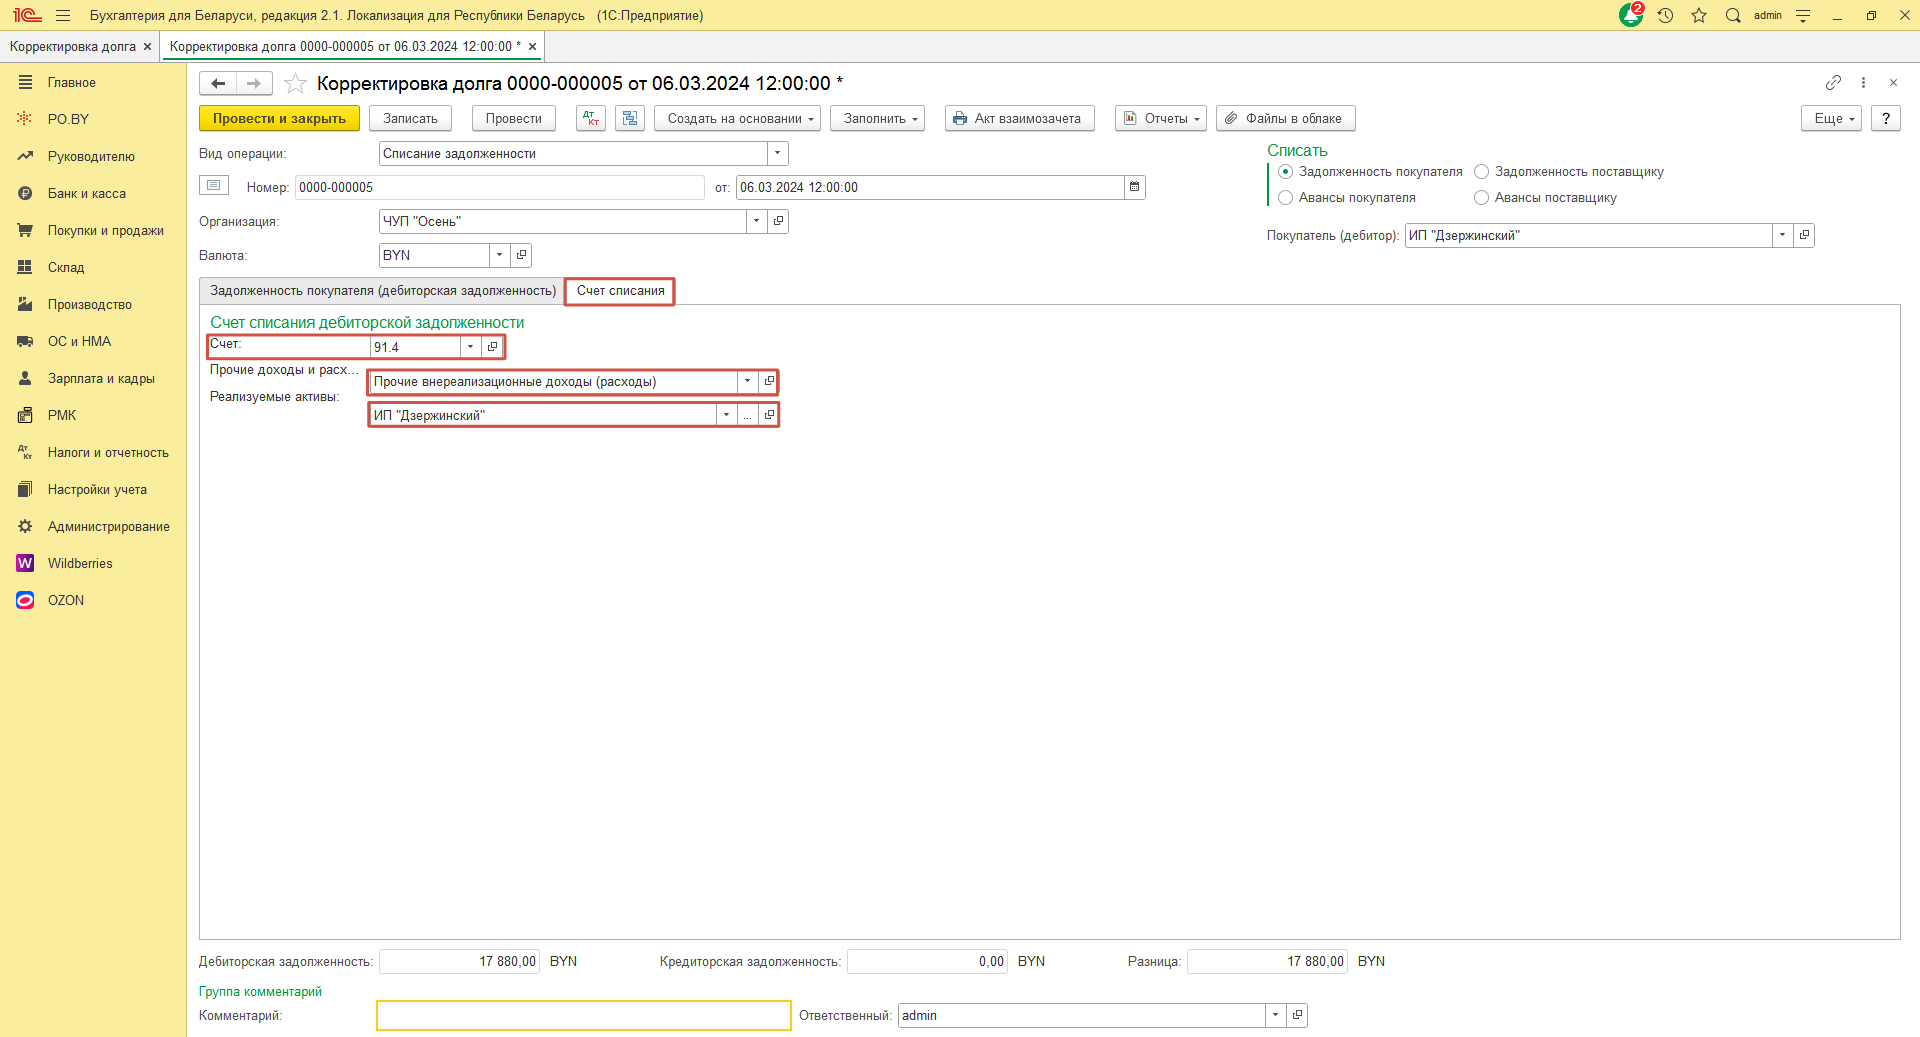Open Файлы в облаке button
1920x1037 pixels.
pyautogui.click(x=1286, y=118)
